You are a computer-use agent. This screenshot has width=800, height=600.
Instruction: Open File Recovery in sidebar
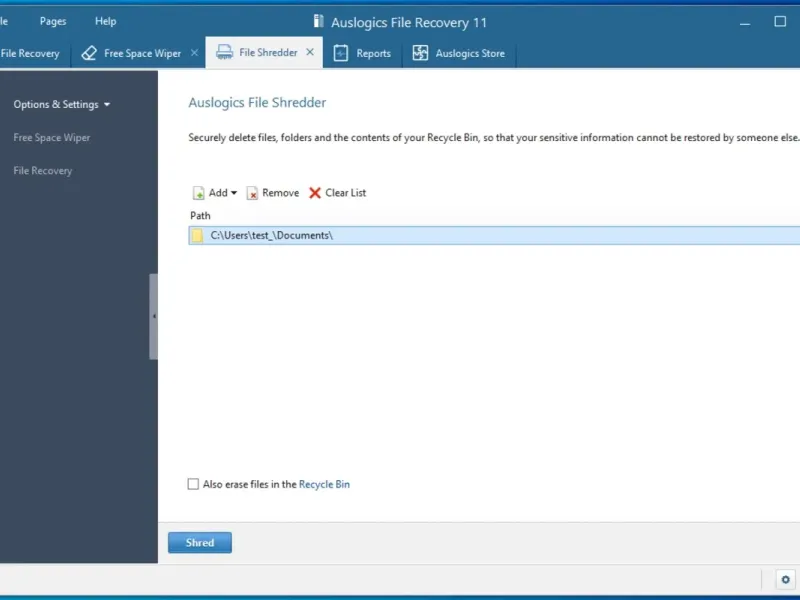pos(43,170)
